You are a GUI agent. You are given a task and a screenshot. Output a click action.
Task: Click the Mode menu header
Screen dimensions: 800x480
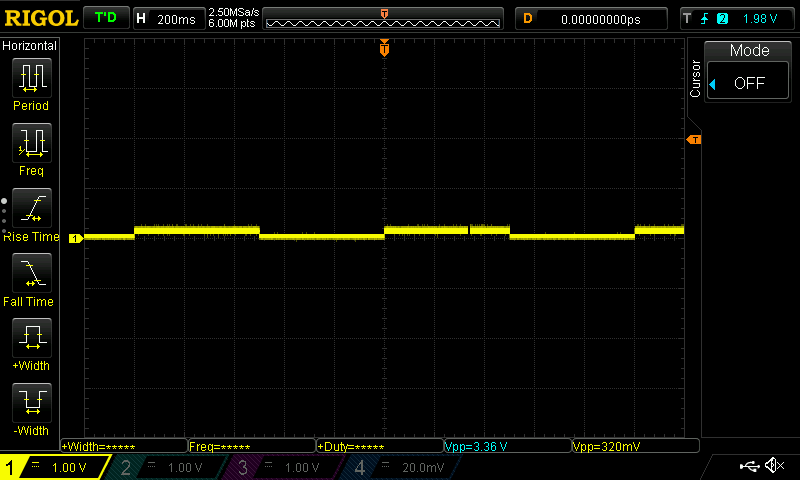(x=749, y=50)
